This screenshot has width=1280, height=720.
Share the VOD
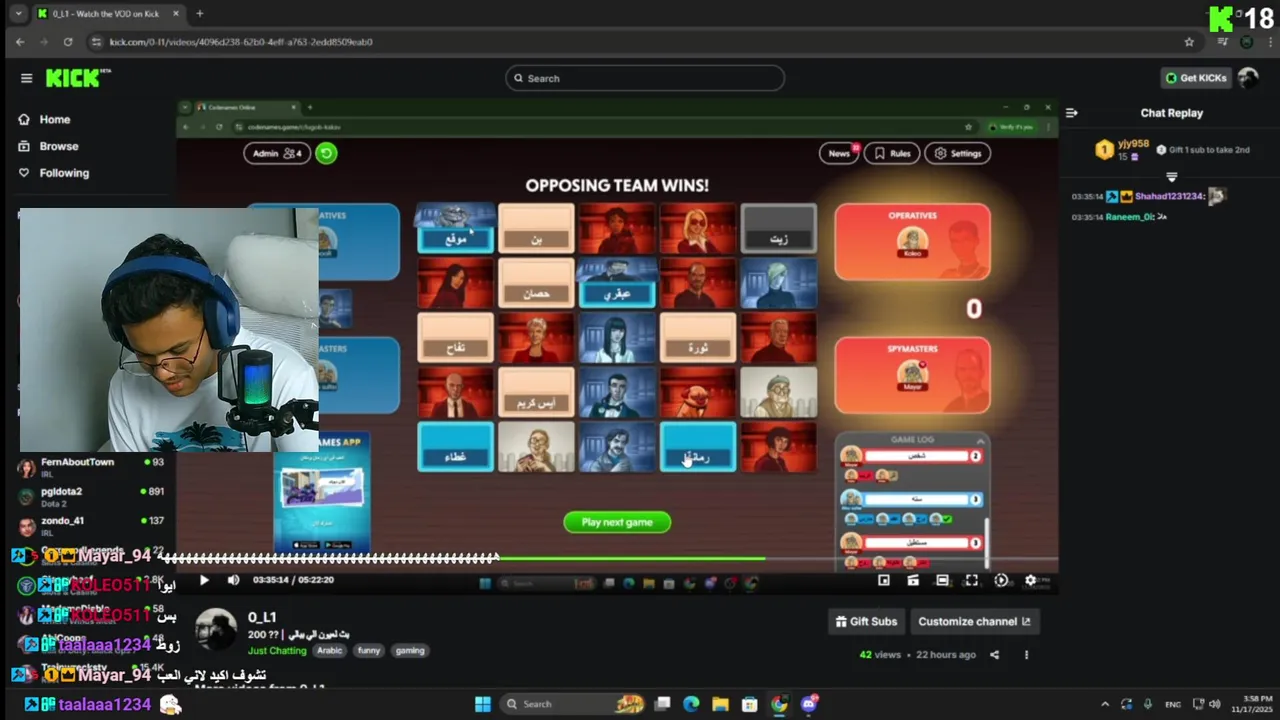pos(994,655)
